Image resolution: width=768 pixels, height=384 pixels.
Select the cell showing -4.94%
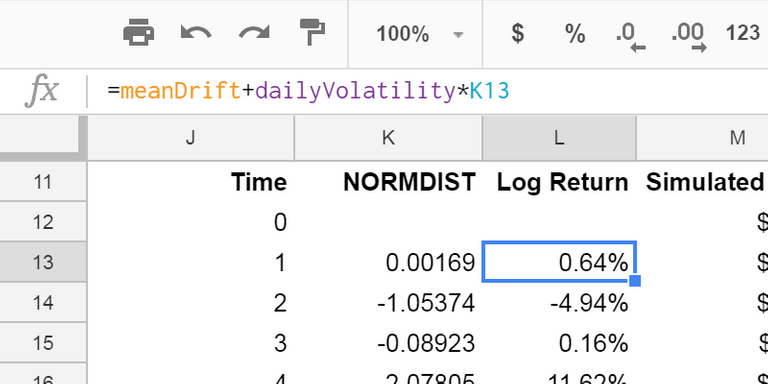559,303
